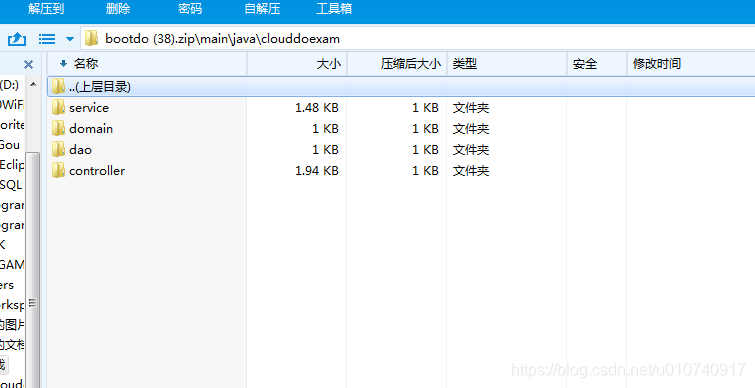Click the left tree panel scrollbar thumb
The image size is (755, 388).
(x=33, y=270)
